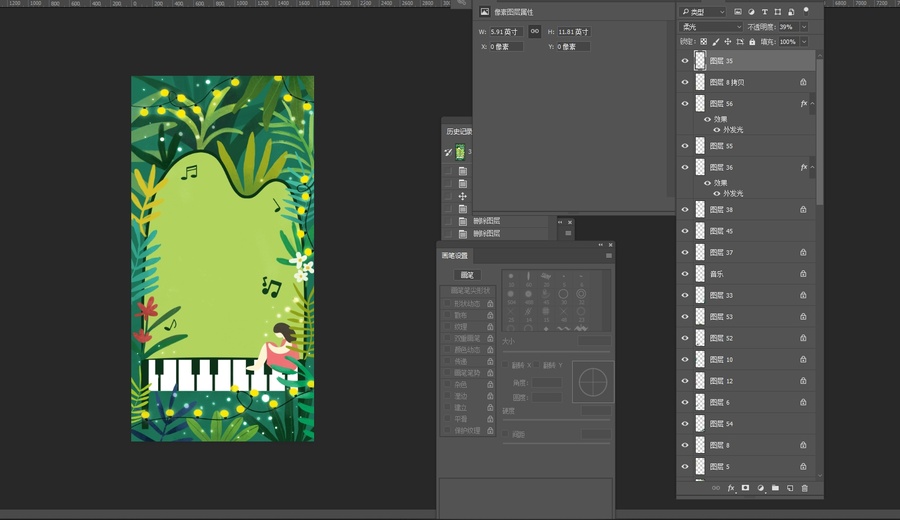The image size is (900, 520).
Task: Click the width W input field
Action: 506,32
